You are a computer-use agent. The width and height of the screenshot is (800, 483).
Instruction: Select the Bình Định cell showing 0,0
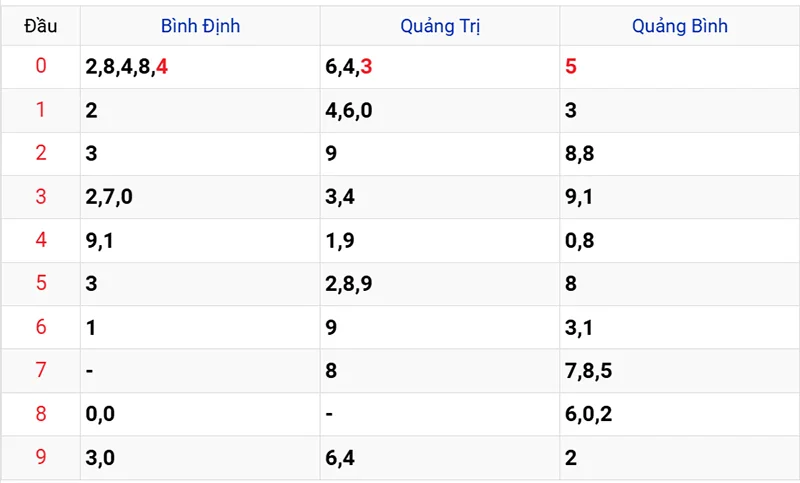coord(100,414)
